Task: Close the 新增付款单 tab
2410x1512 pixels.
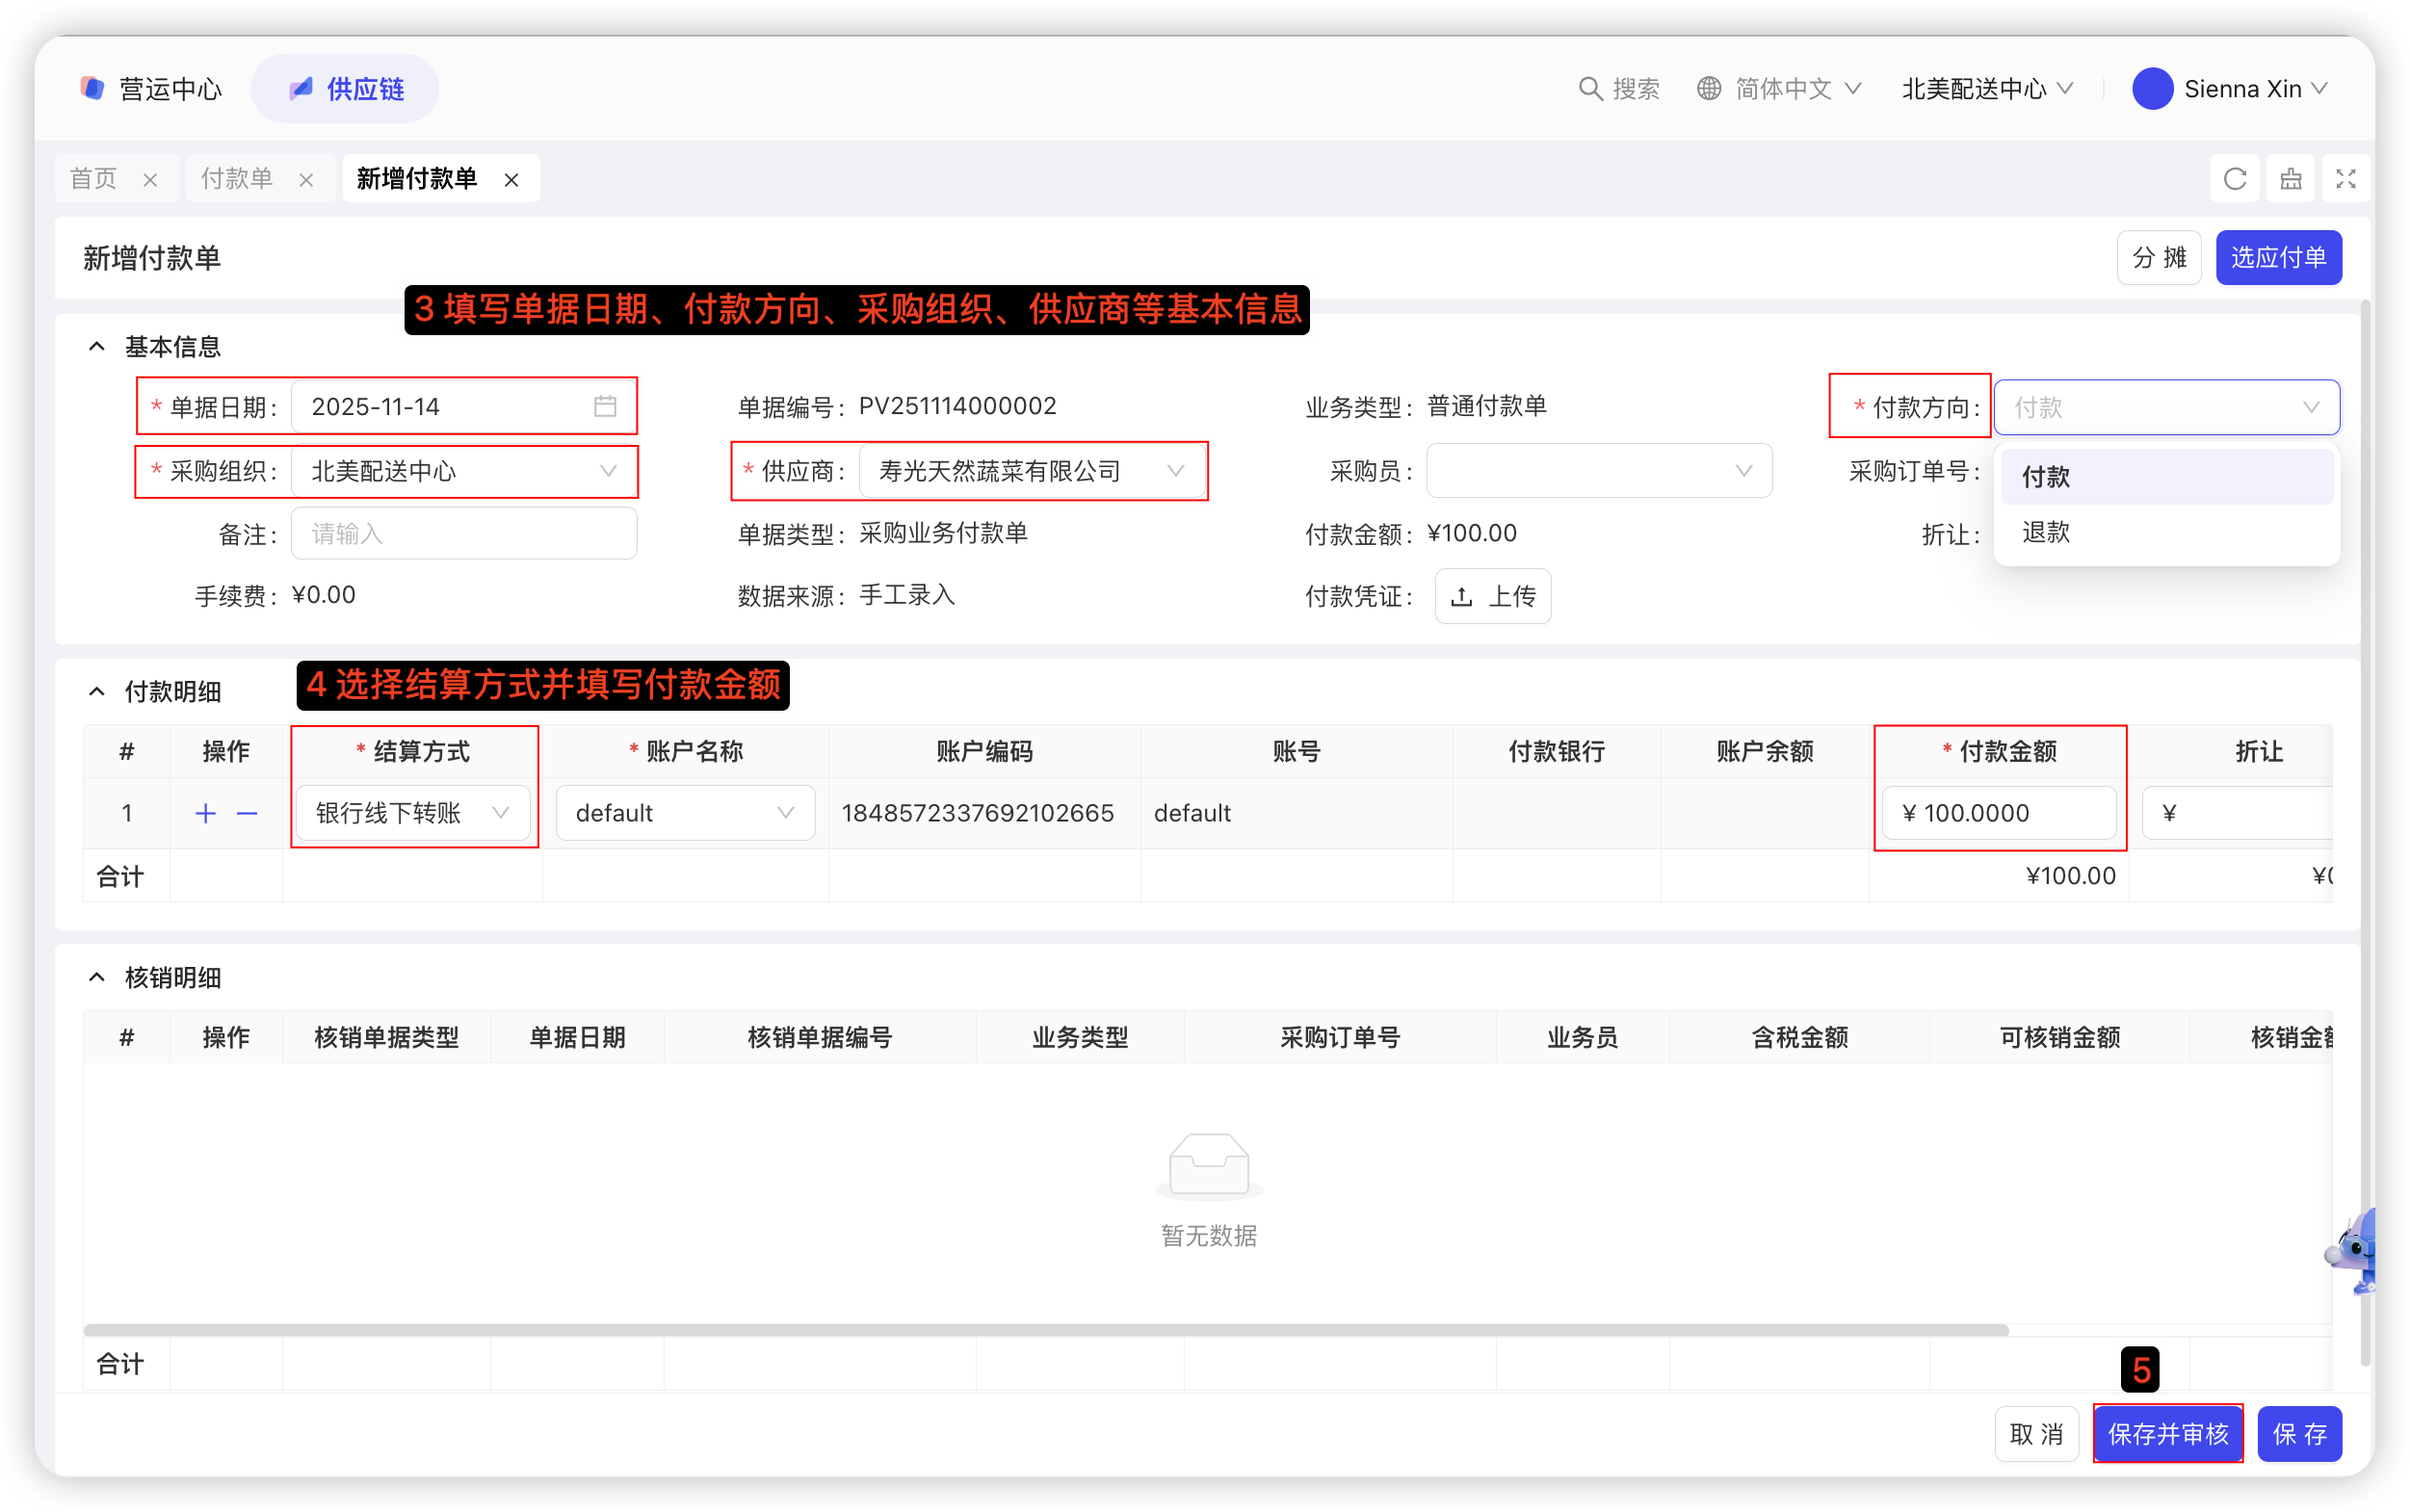Action: pyautogui.click(x=511, y=180)
